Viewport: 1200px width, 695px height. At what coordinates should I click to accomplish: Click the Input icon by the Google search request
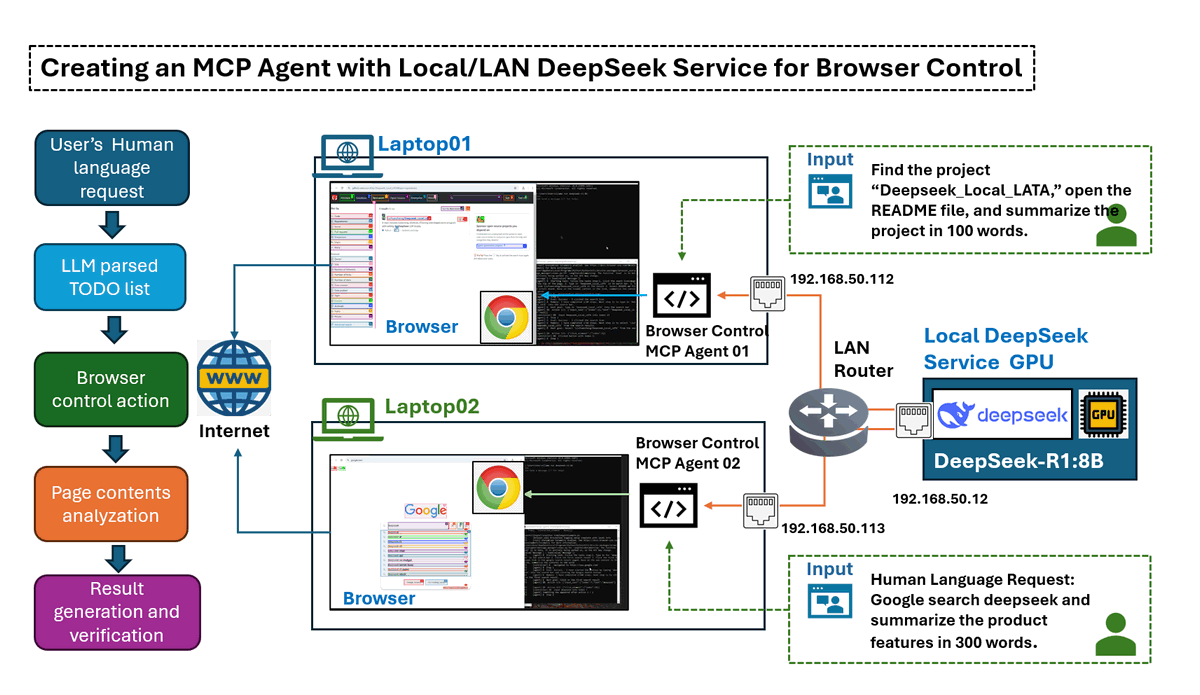(x=829, y=602)
